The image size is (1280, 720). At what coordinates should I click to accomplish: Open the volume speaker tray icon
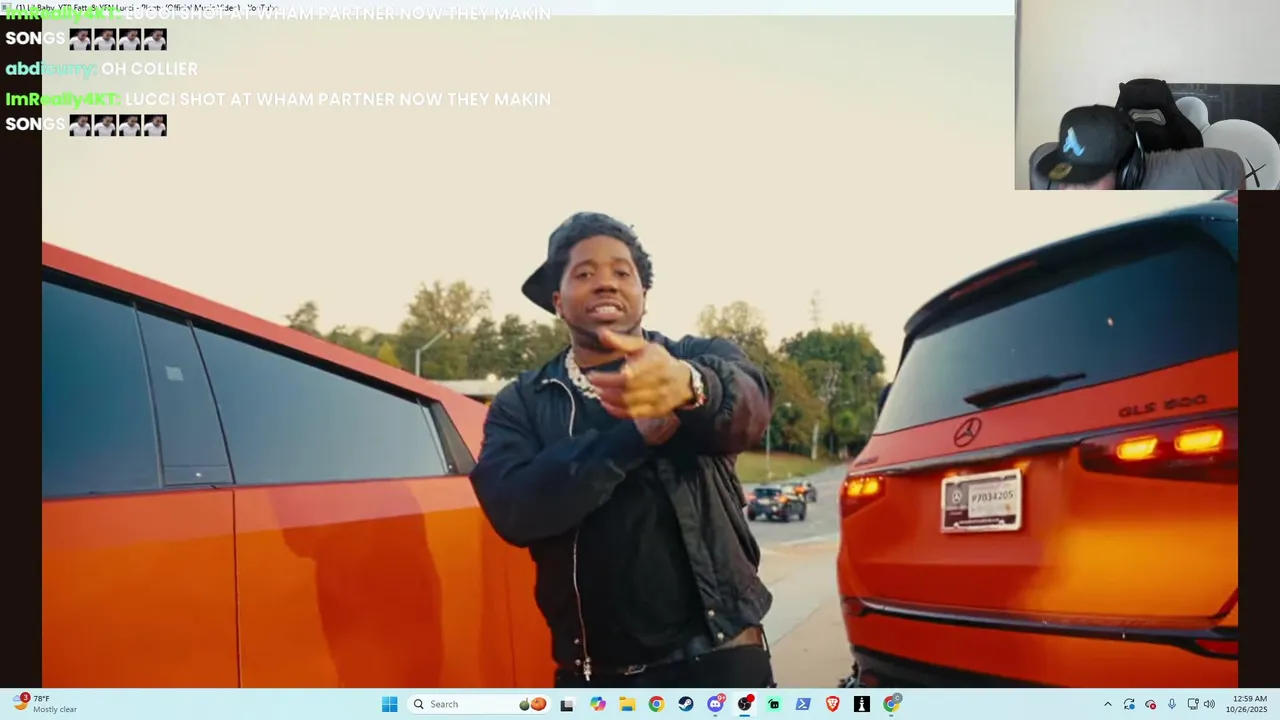click(x=1209, y=704)
